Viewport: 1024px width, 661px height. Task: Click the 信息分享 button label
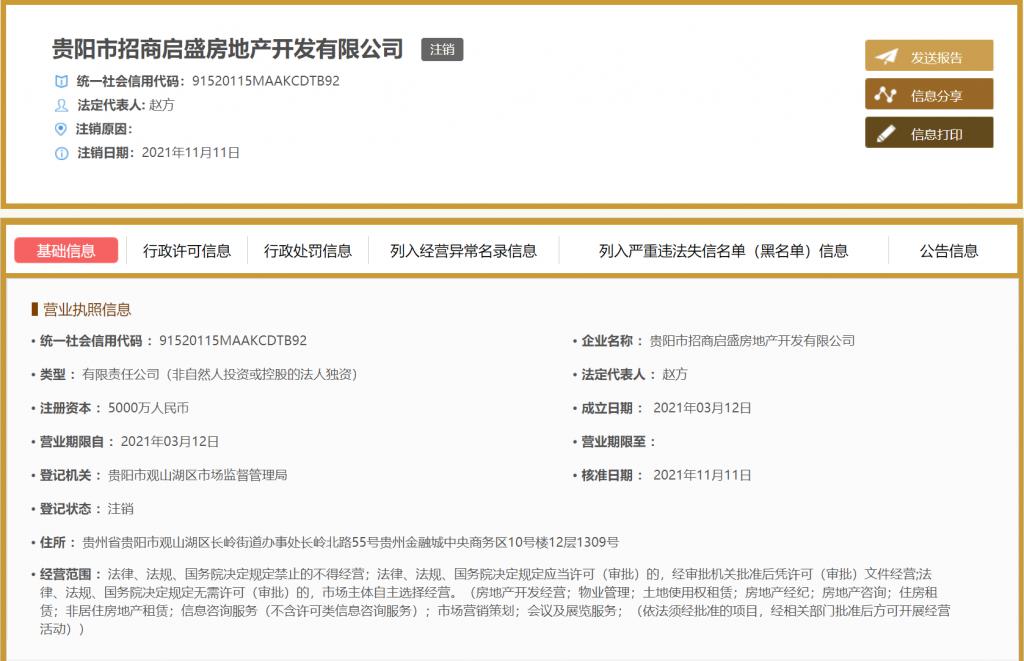[936, 96]
